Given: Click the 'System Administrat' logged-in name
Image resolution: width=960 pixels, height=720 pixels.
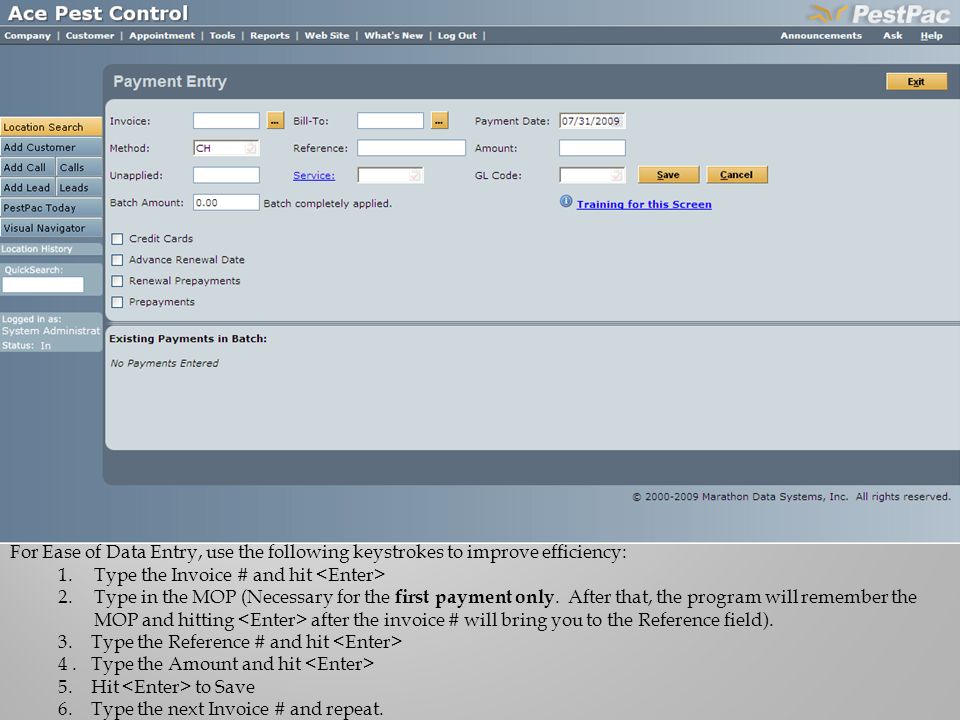Looking at the screenshot, I should 51,331.
